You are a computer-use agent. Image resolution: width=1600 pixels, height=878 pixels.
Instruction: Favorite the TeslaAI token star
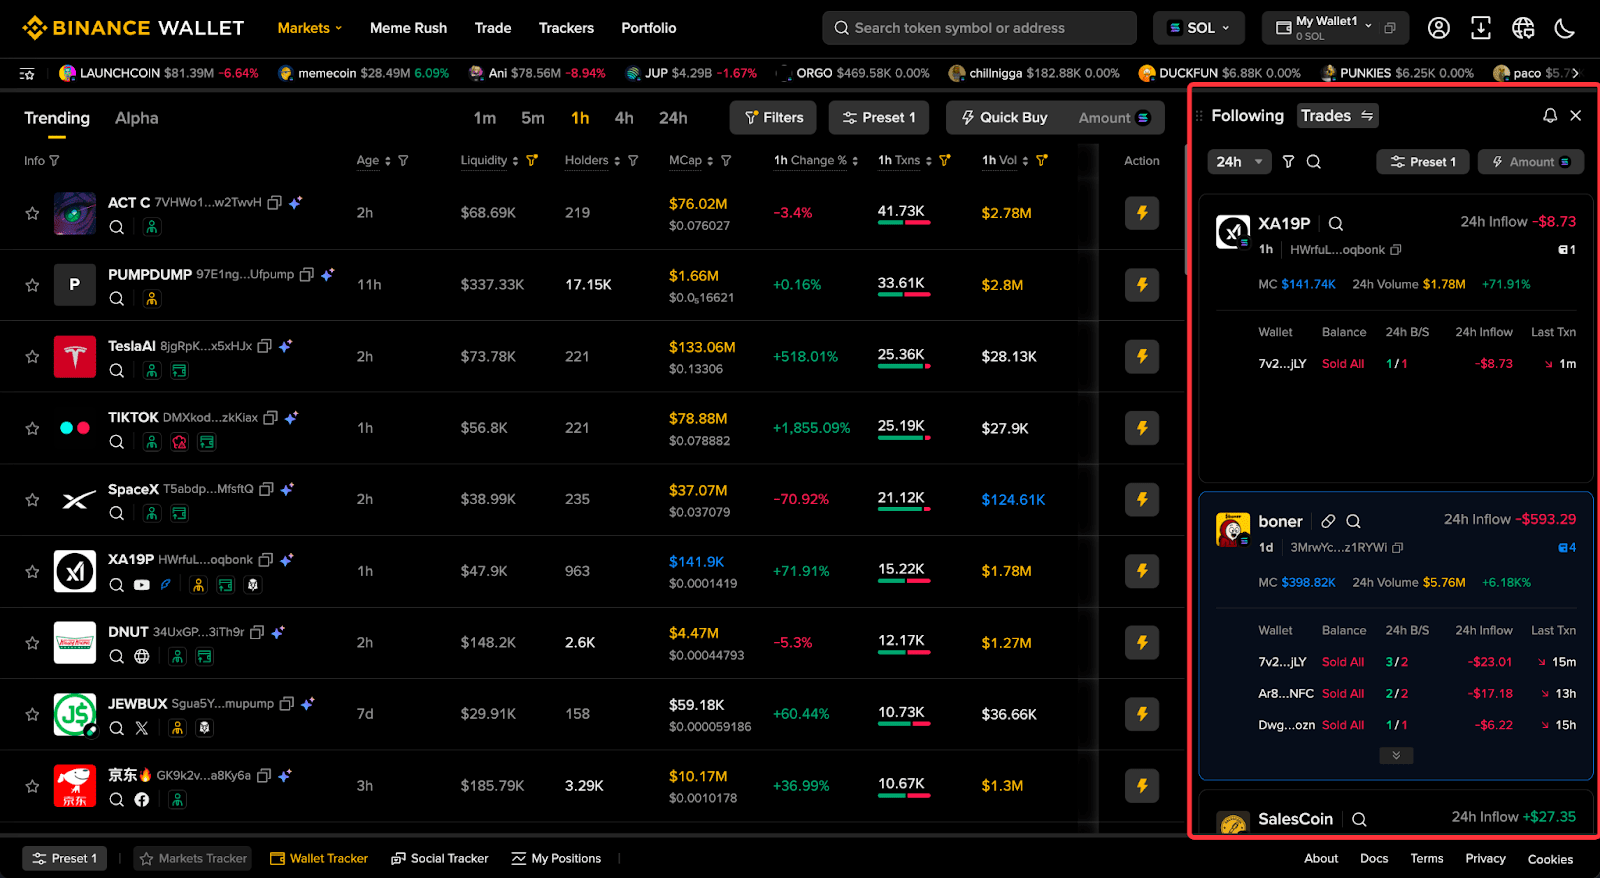coord(32,356)
